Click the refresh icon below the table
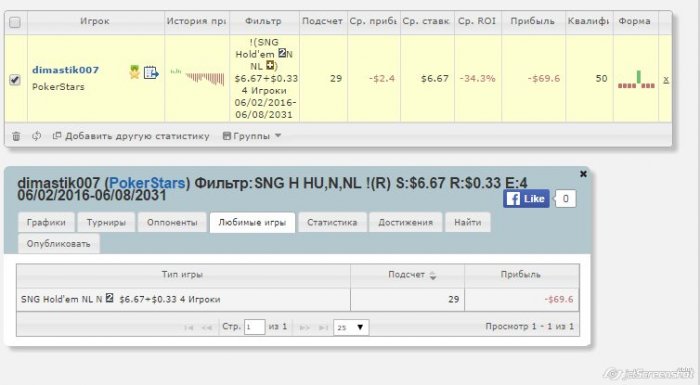The width and height of the screenshot is (700, 385). click(37, 136)
